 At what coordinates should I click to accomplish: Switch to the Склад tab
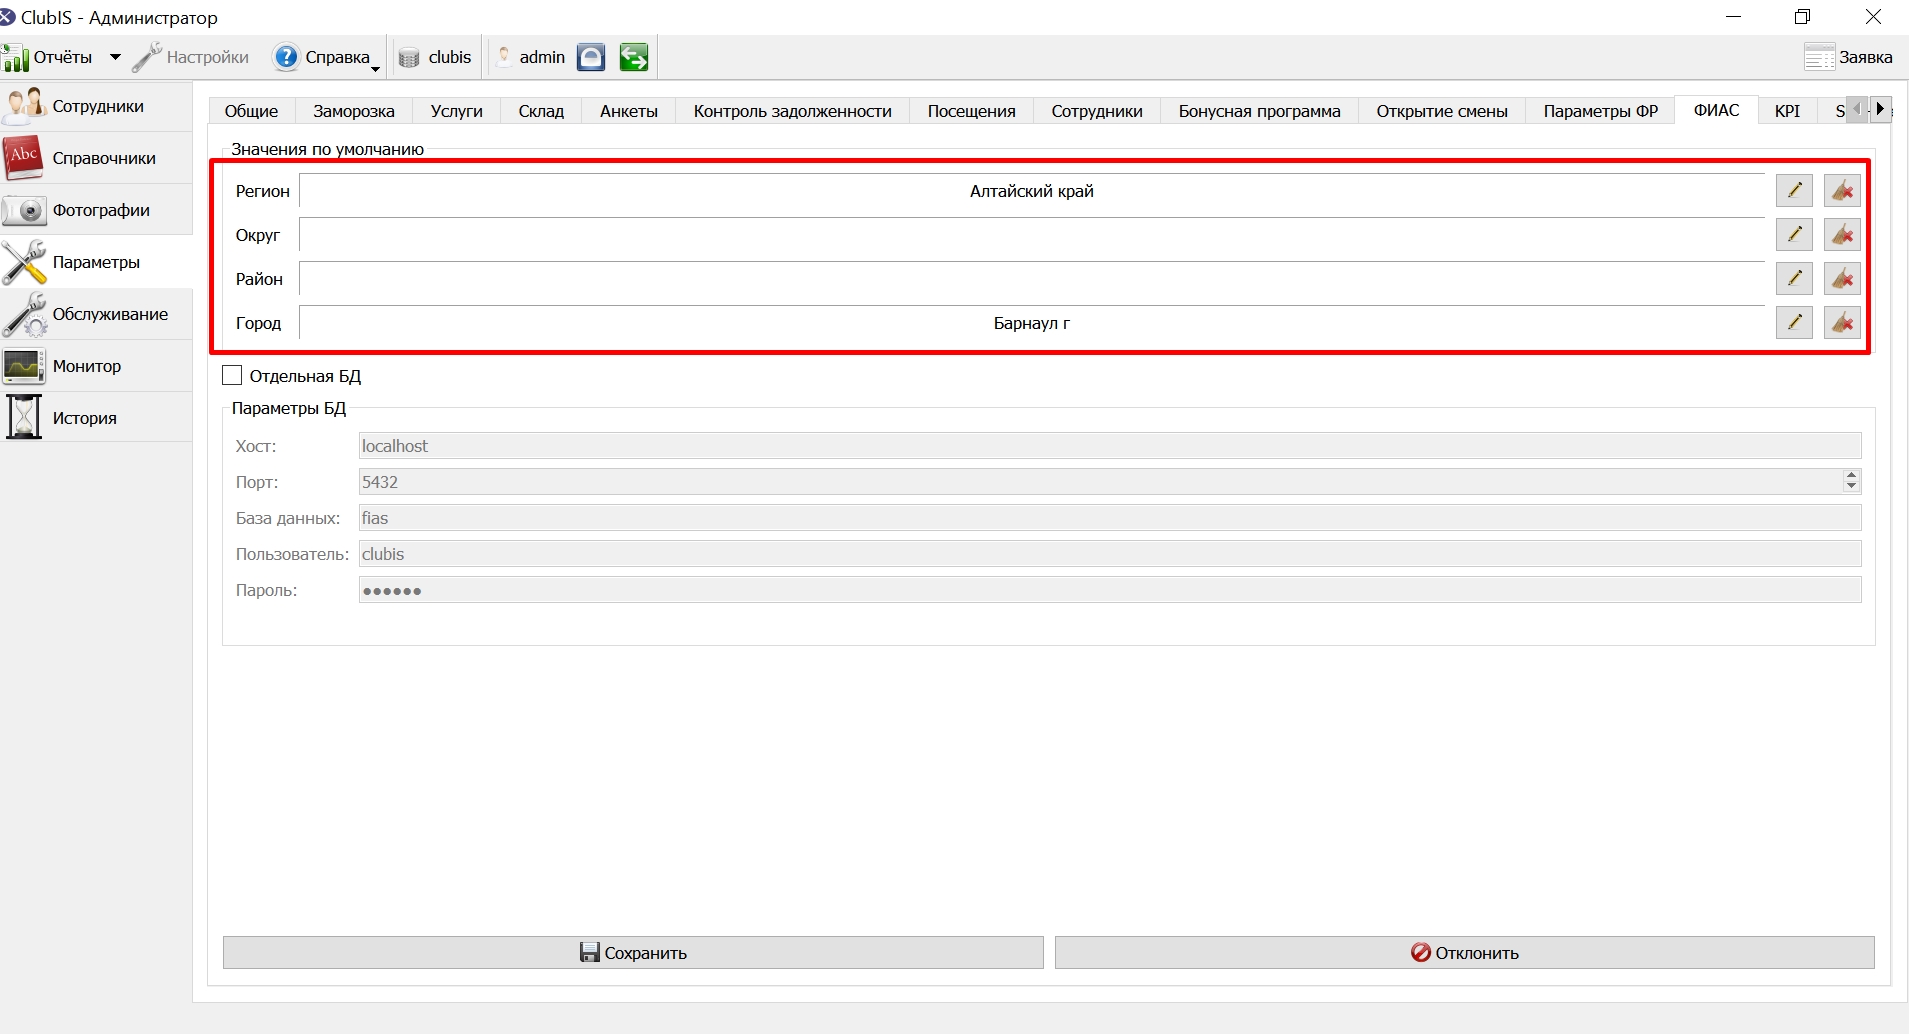pos(541,111)
